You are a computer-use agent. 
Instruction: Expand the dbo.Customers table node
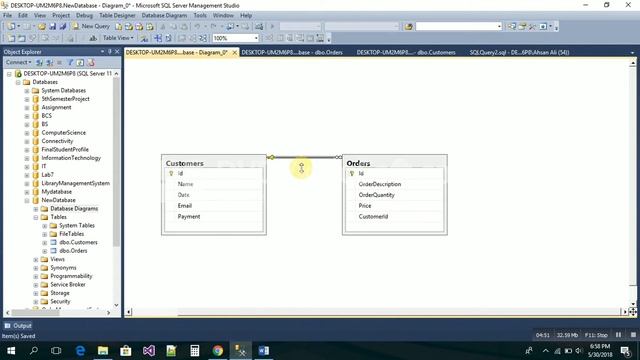pyautogui.click(x=44, y=242)
